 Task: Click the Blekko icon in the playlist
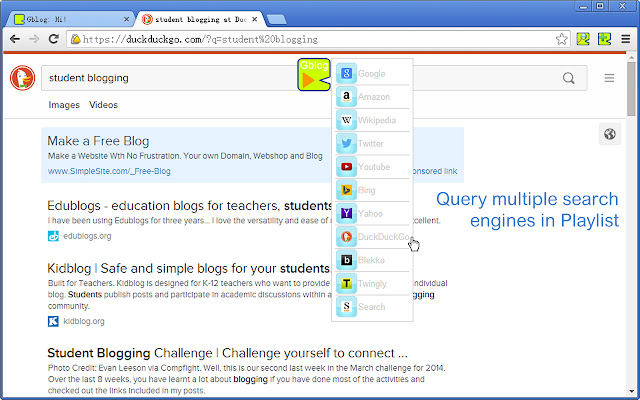point(346,260)
